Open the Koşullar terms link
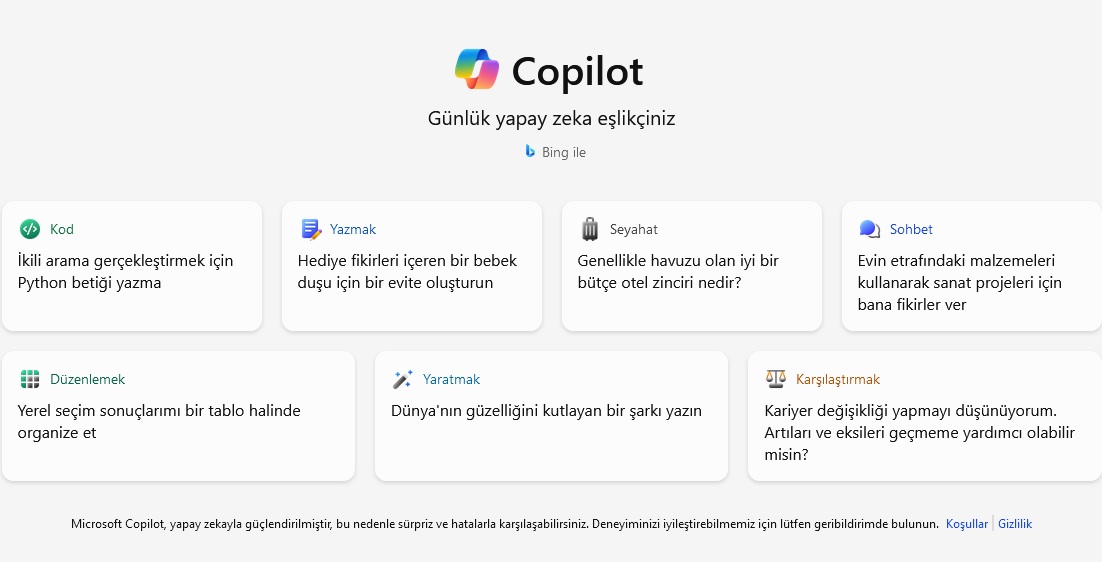This screenshot has height=562, width=1102. tap(966, 523)
